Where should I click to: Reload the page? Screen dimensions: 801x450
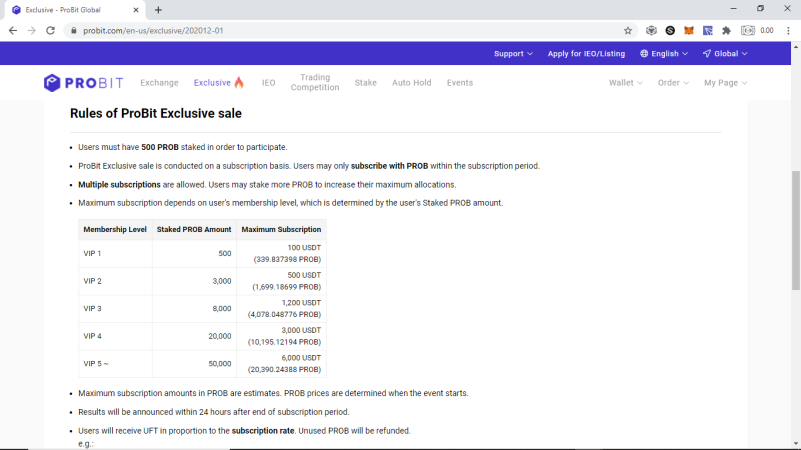coord(50,31)
